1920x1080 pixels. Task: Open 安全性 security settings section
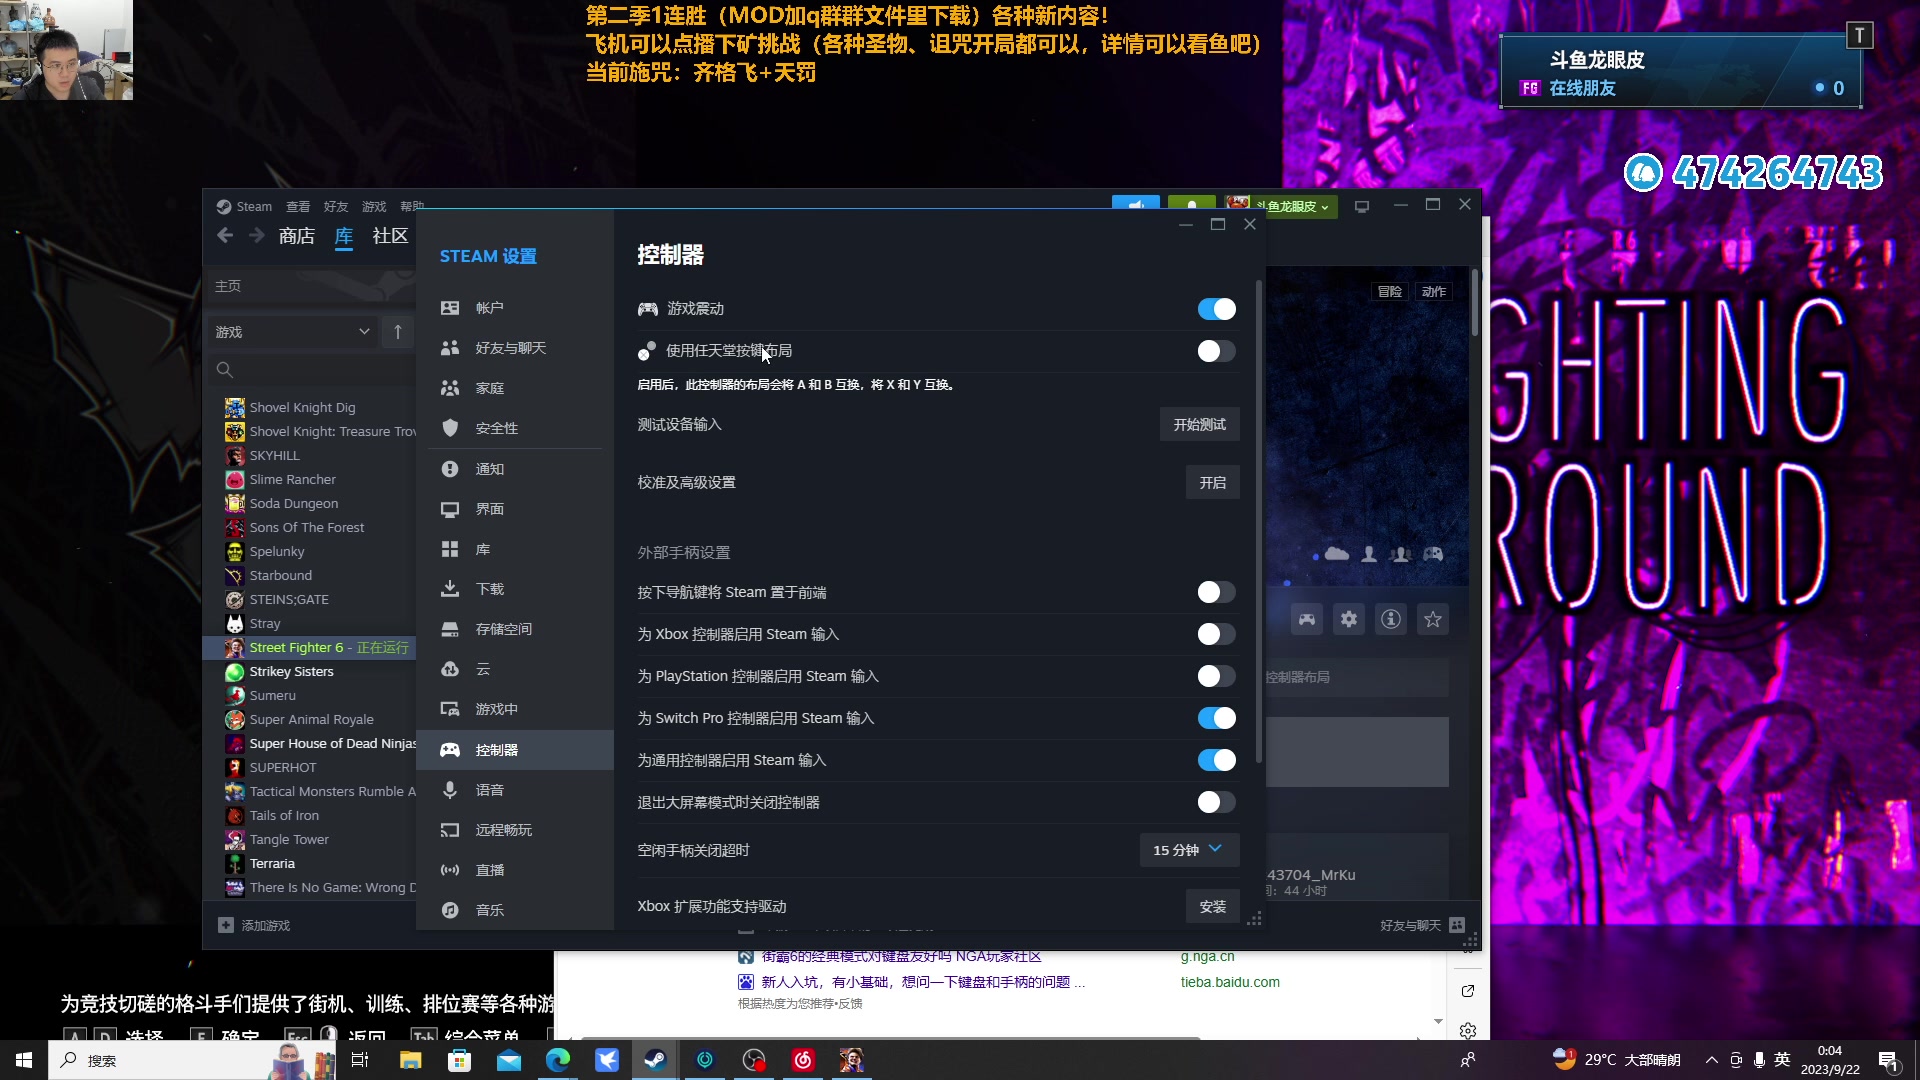(514, 428)
